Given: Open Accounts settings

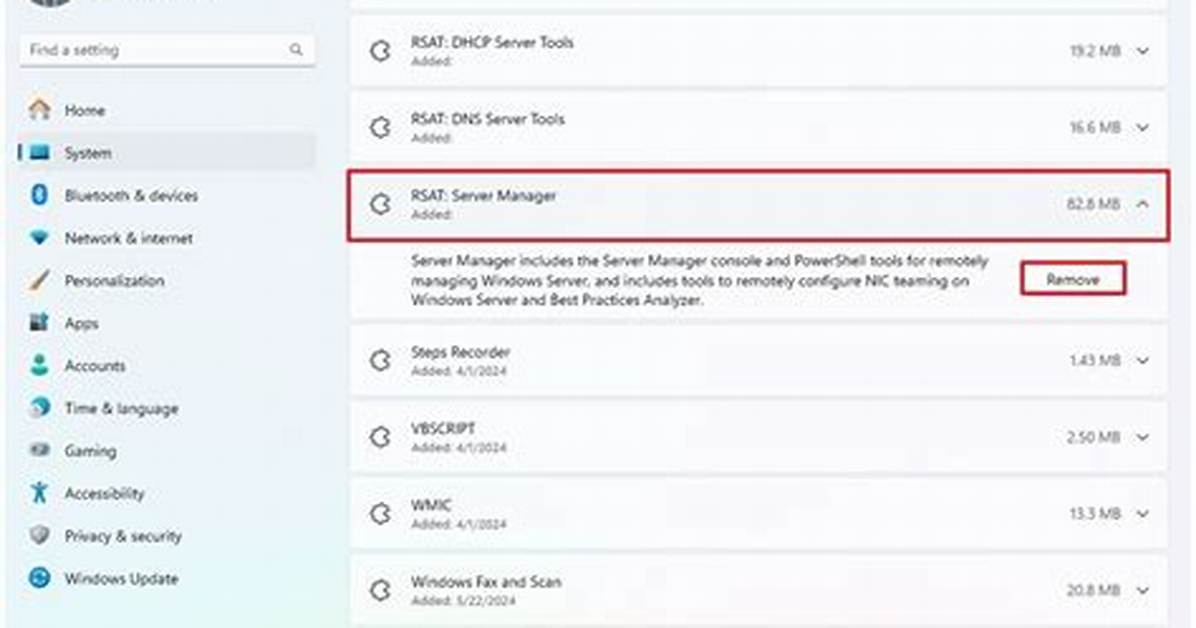Looking at the screenshot, I should tap(167, 366).
